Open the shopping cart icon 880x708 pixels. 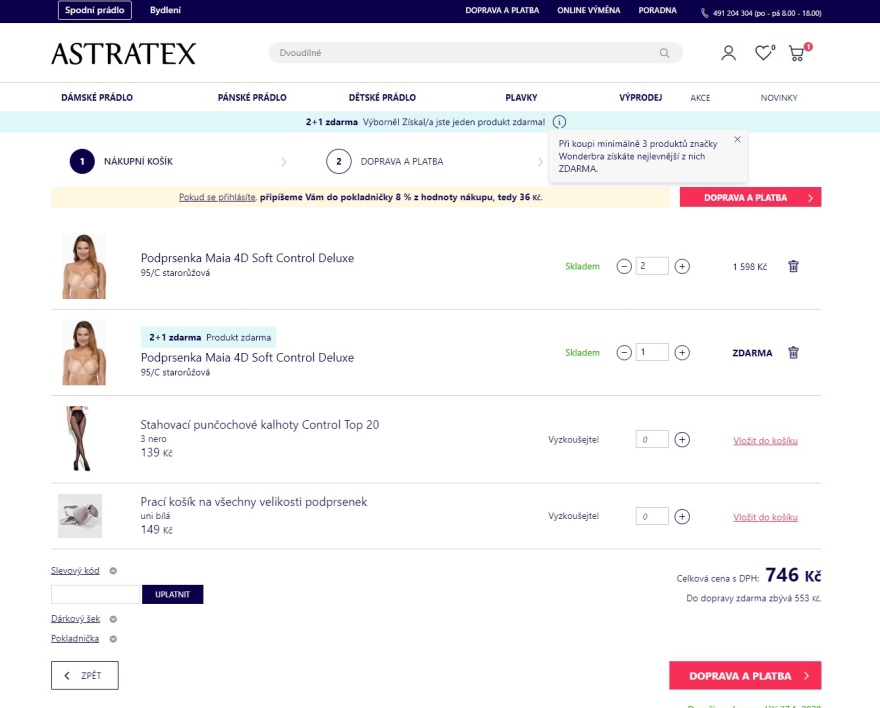pyautogui.click(x=799, y=52)
